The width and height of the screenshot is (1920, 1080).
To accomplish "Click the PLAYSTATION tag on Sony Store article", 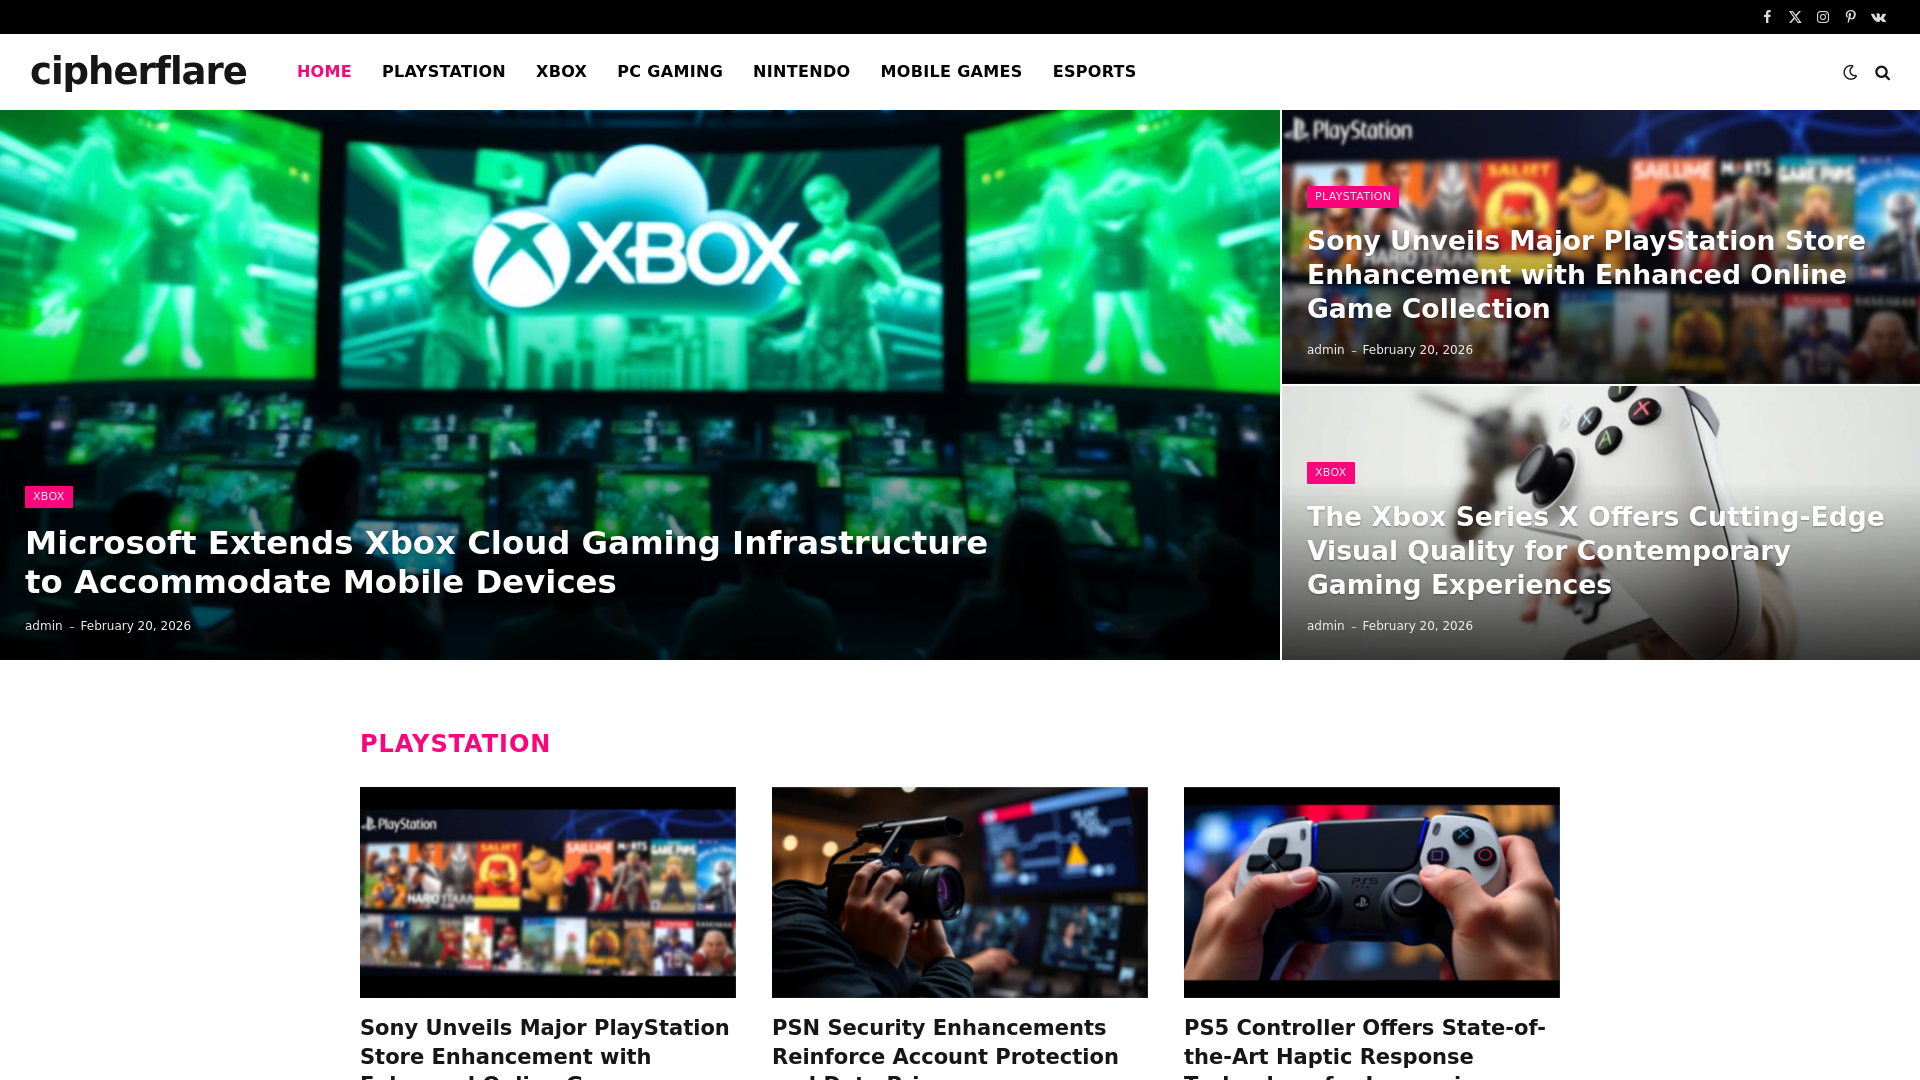I will point(1352,197).
